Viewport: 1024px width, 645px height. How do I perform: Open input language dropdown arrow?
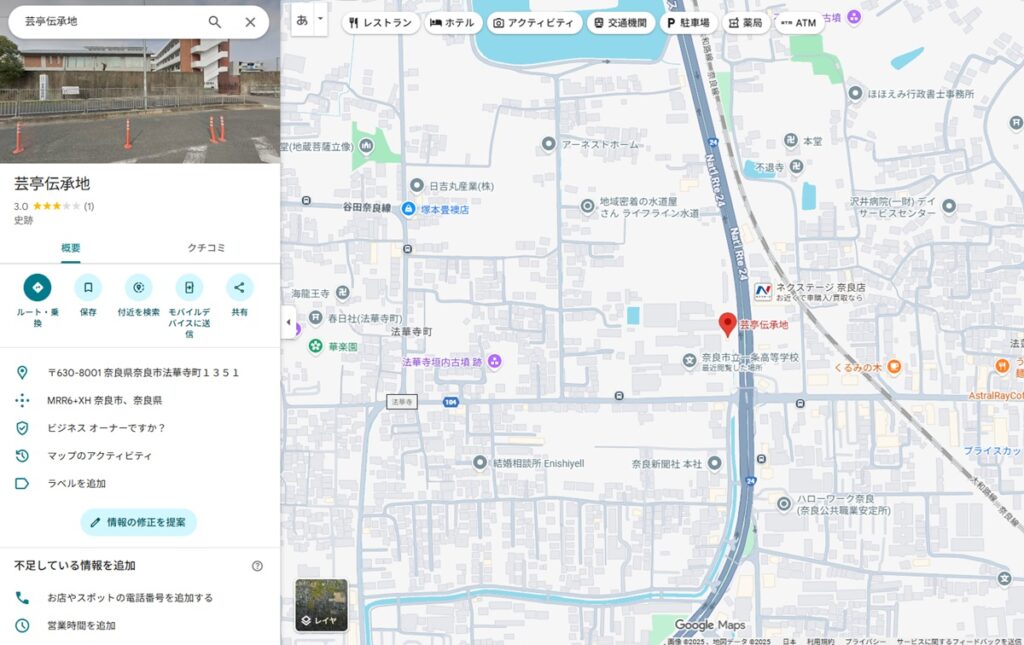[320, 19]
